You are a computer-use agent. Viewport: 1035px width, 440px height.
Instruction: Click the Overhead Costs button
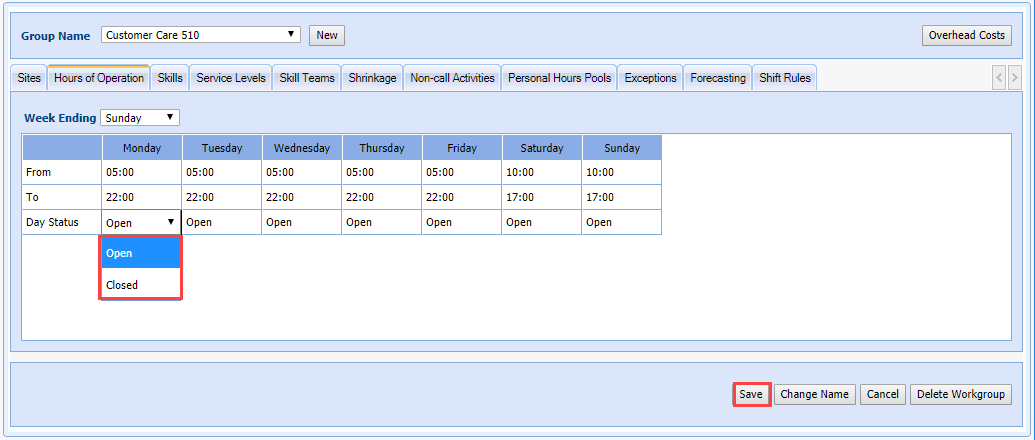click(x=966, y=35)
